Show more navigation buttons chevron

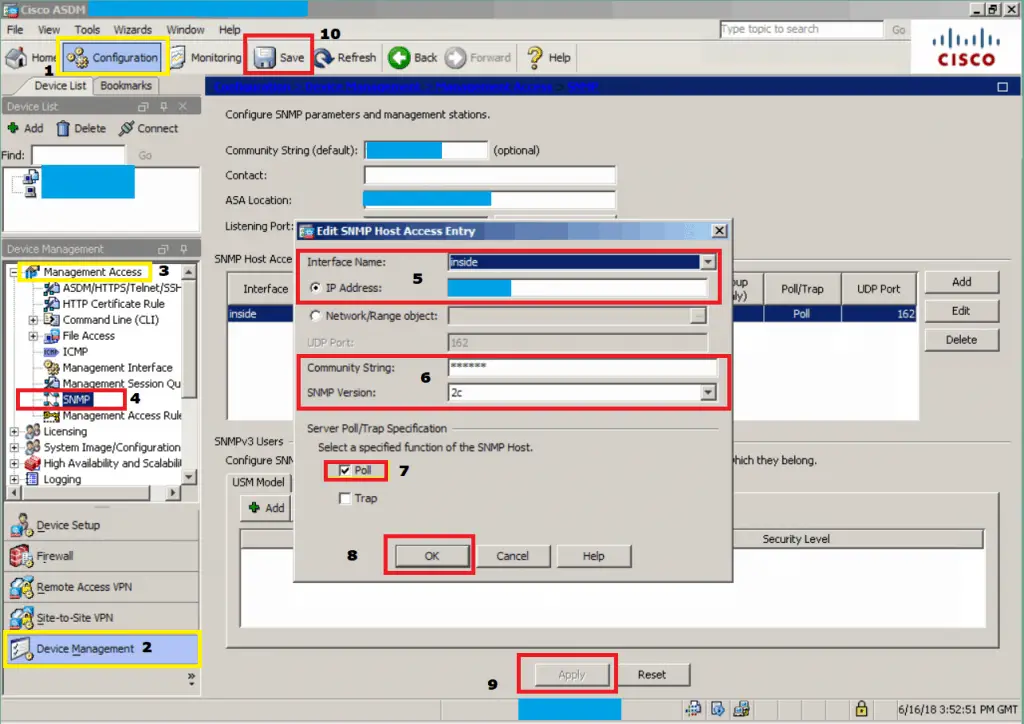coord(191,679)
